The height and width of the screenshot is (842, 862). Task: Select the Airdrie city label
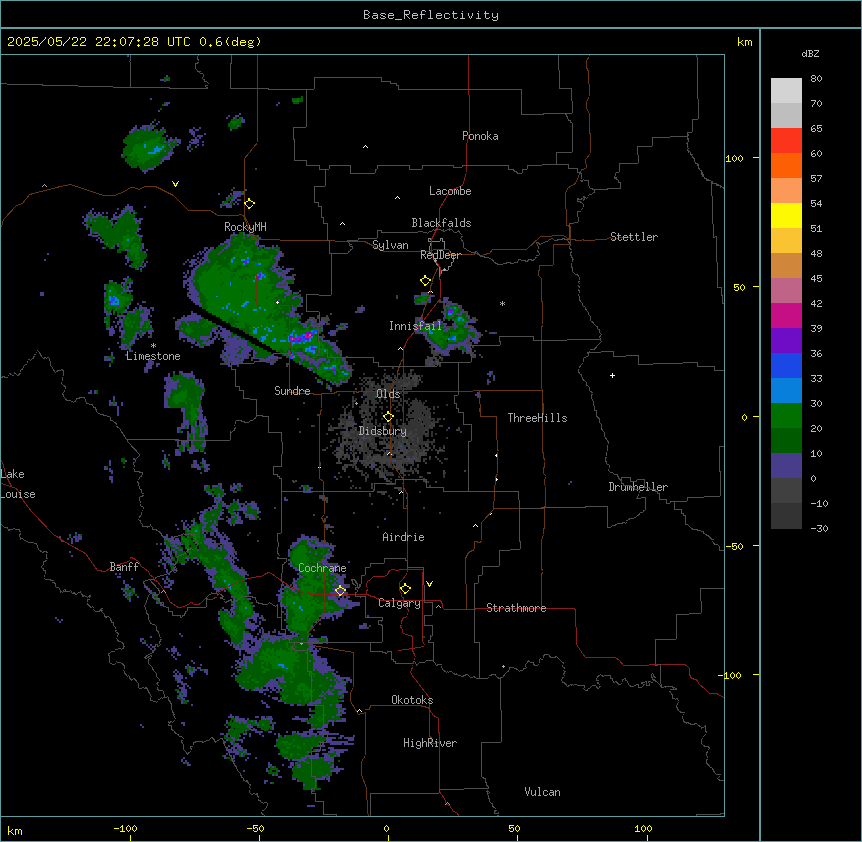(x=404, y=537)
